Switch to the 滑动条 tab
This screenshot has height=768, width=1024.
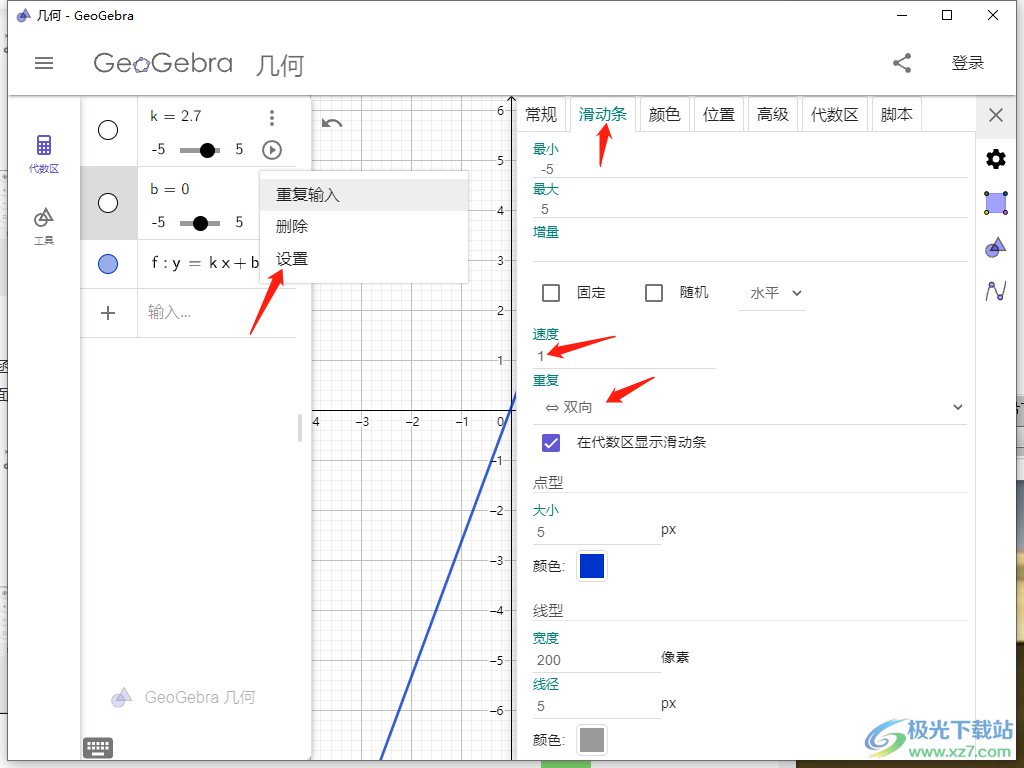tap(602, 114)
